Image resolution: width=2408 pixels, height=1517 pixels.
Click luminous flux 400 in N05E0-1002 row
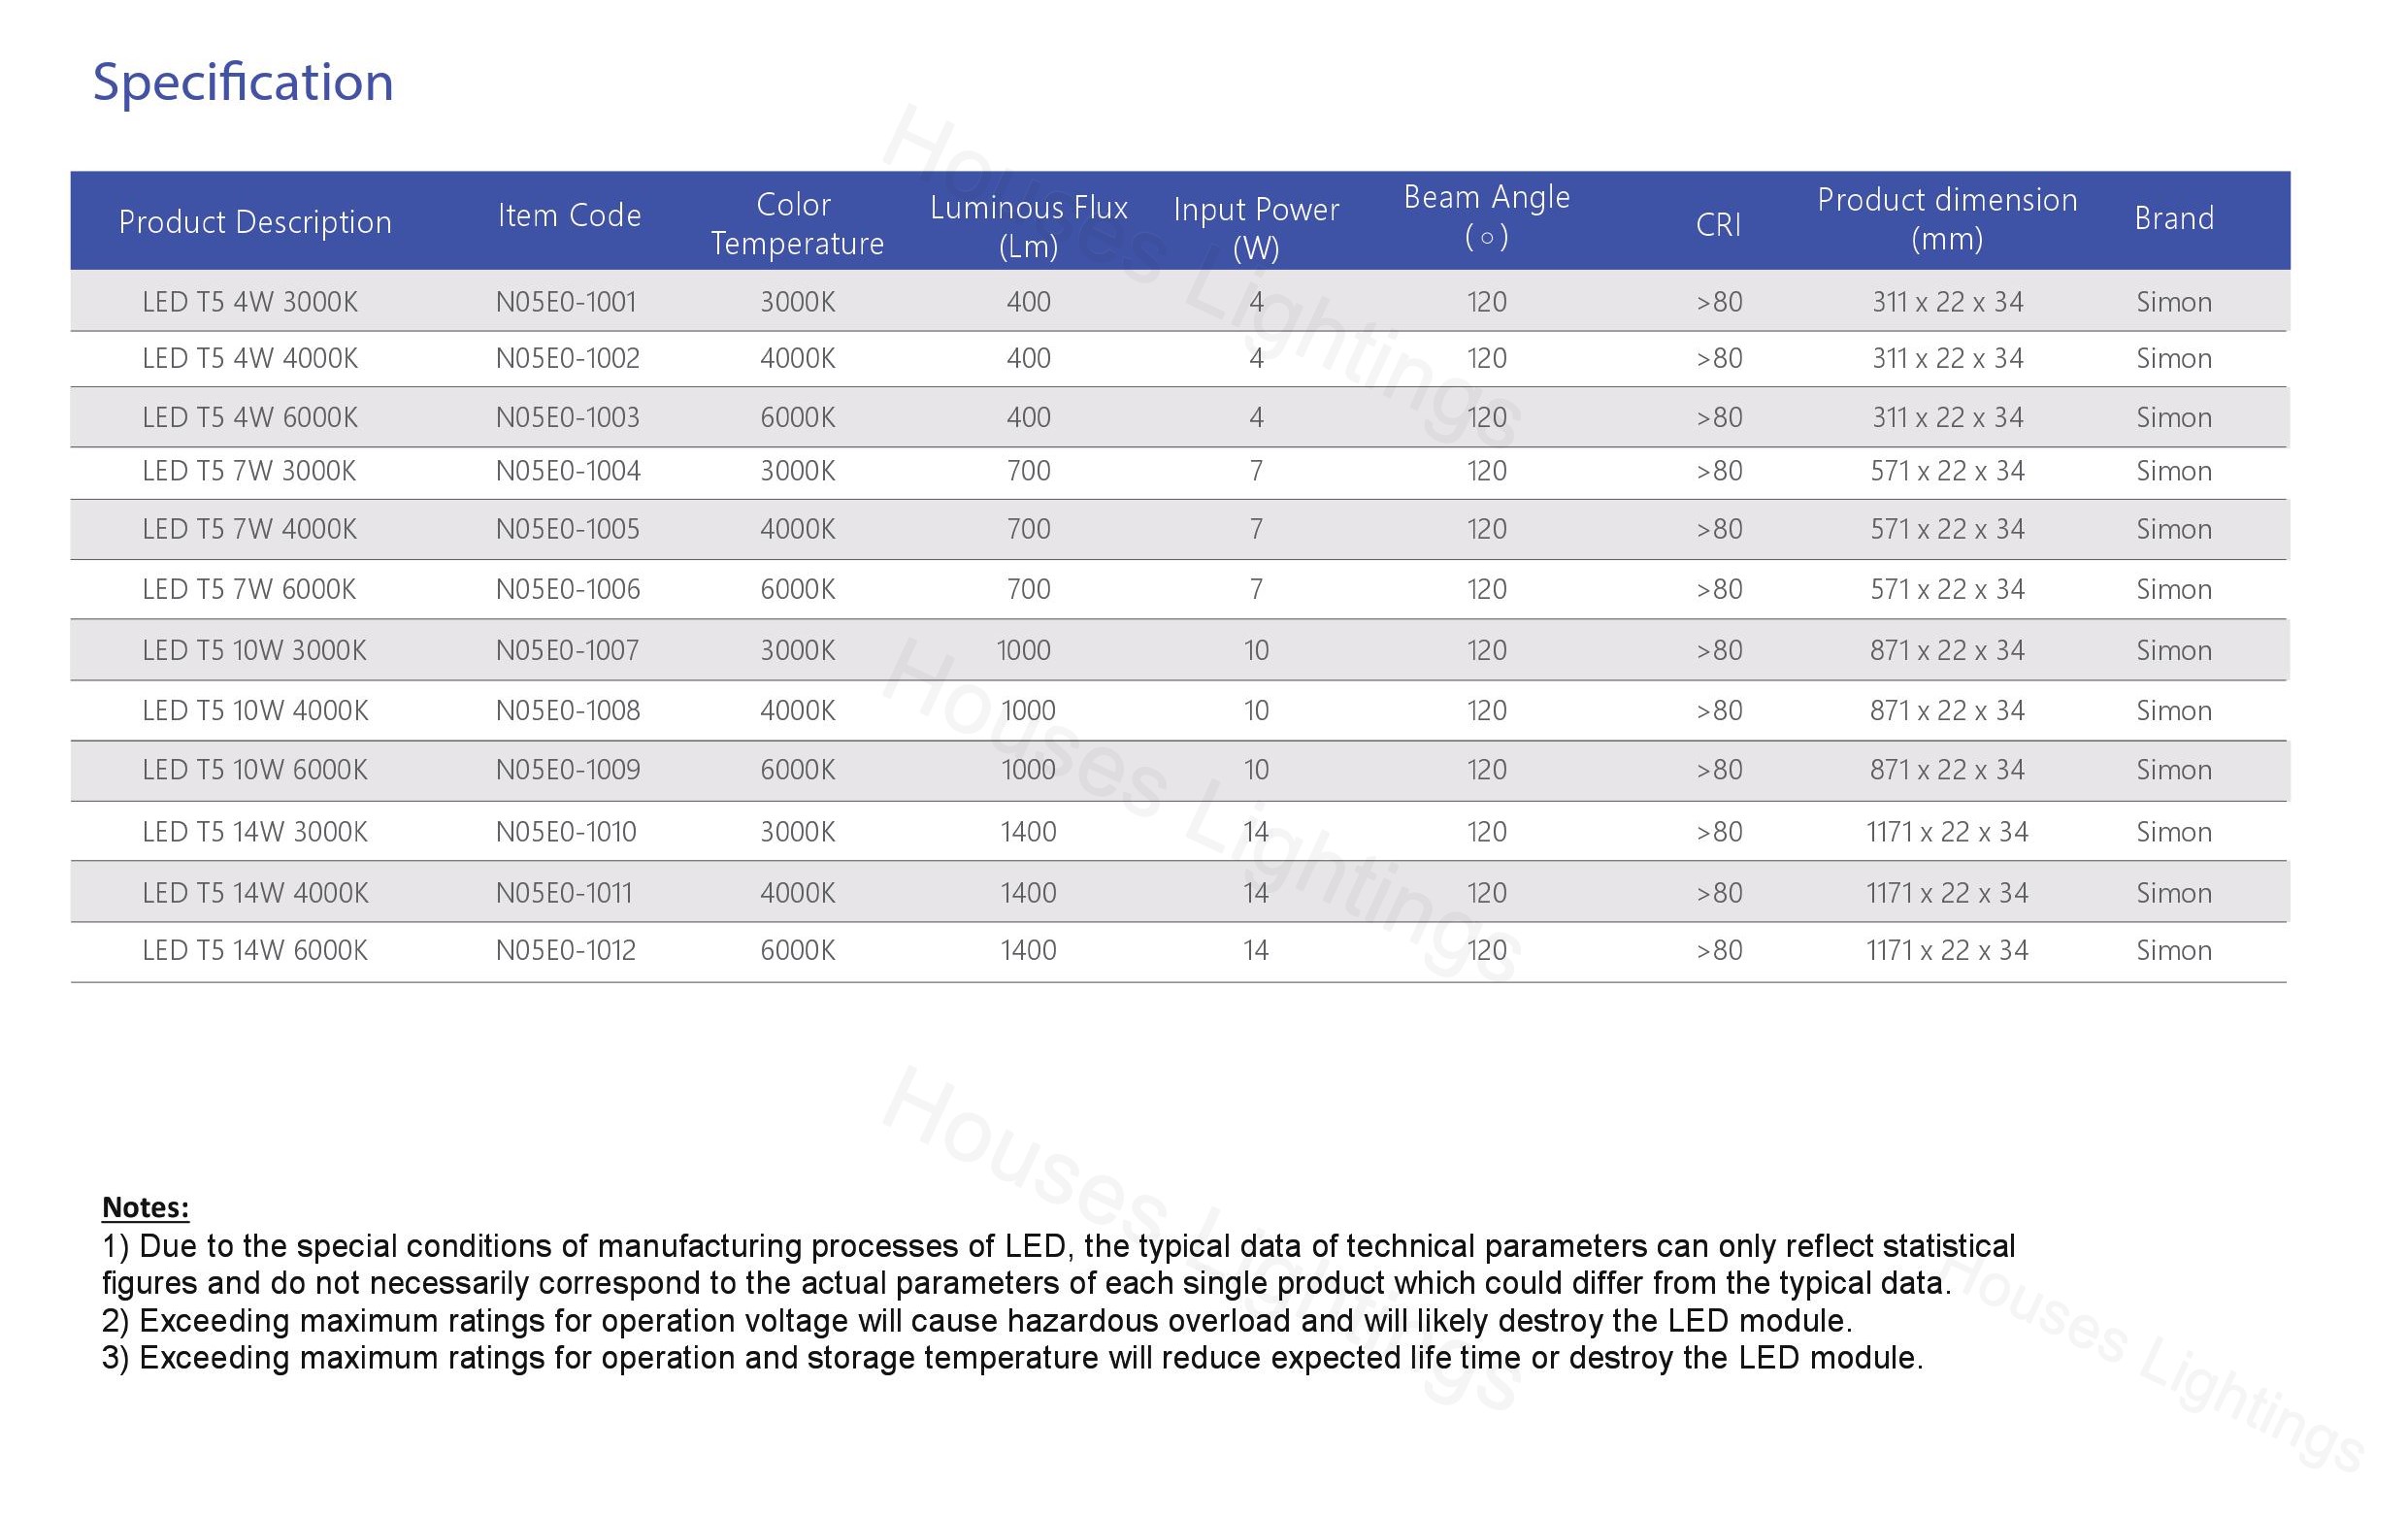[1029, 358]
